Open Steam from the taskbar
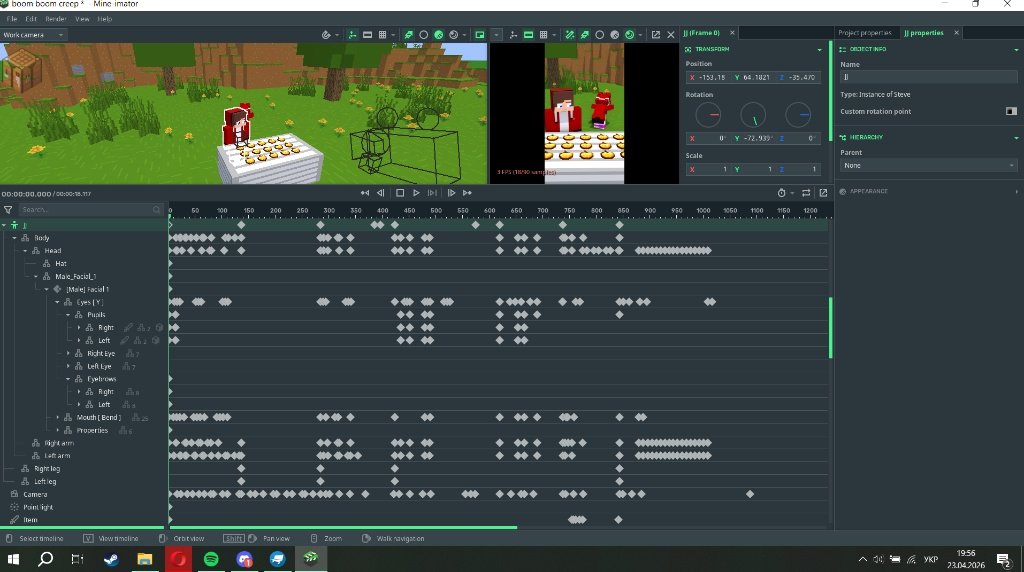This screenshot has width=1024, height=572. pos(111,559)
